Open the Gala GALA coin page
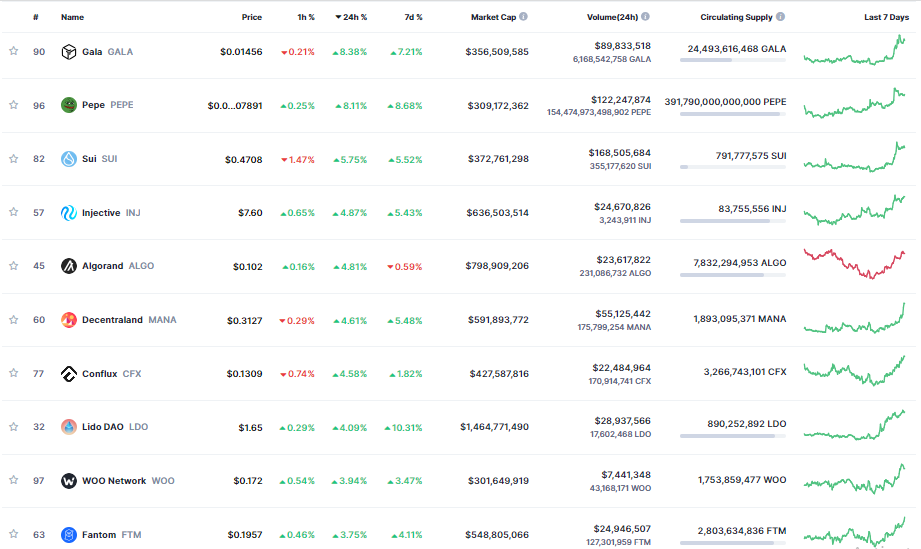 [x=107, y=52]
